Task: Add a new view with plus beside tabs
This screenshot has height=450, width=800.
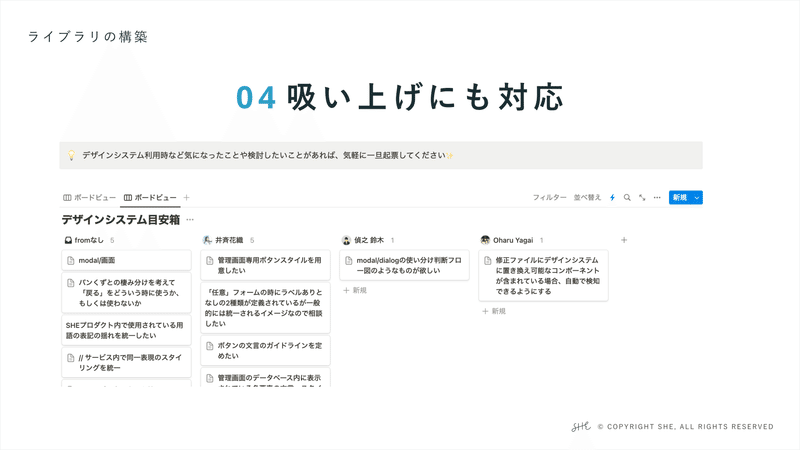Action: (186, 197)
